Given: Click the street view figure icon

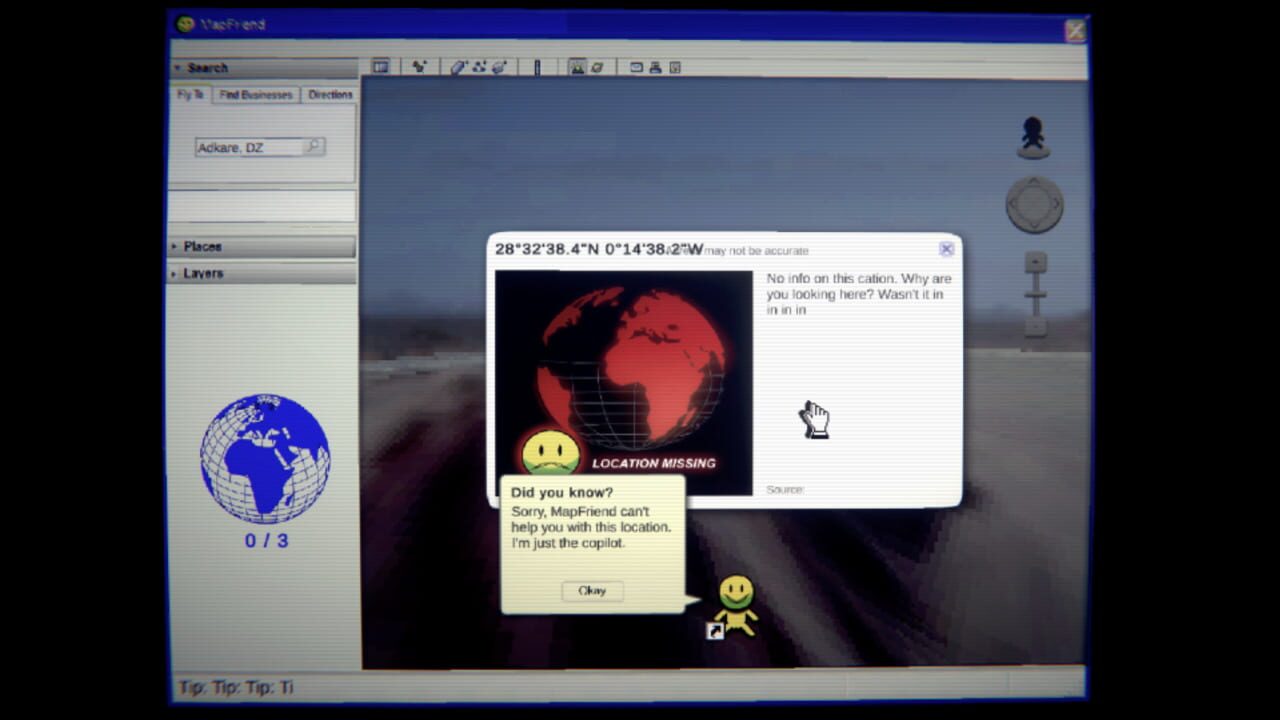Looking at the screenshot, I should point(1033,137).
